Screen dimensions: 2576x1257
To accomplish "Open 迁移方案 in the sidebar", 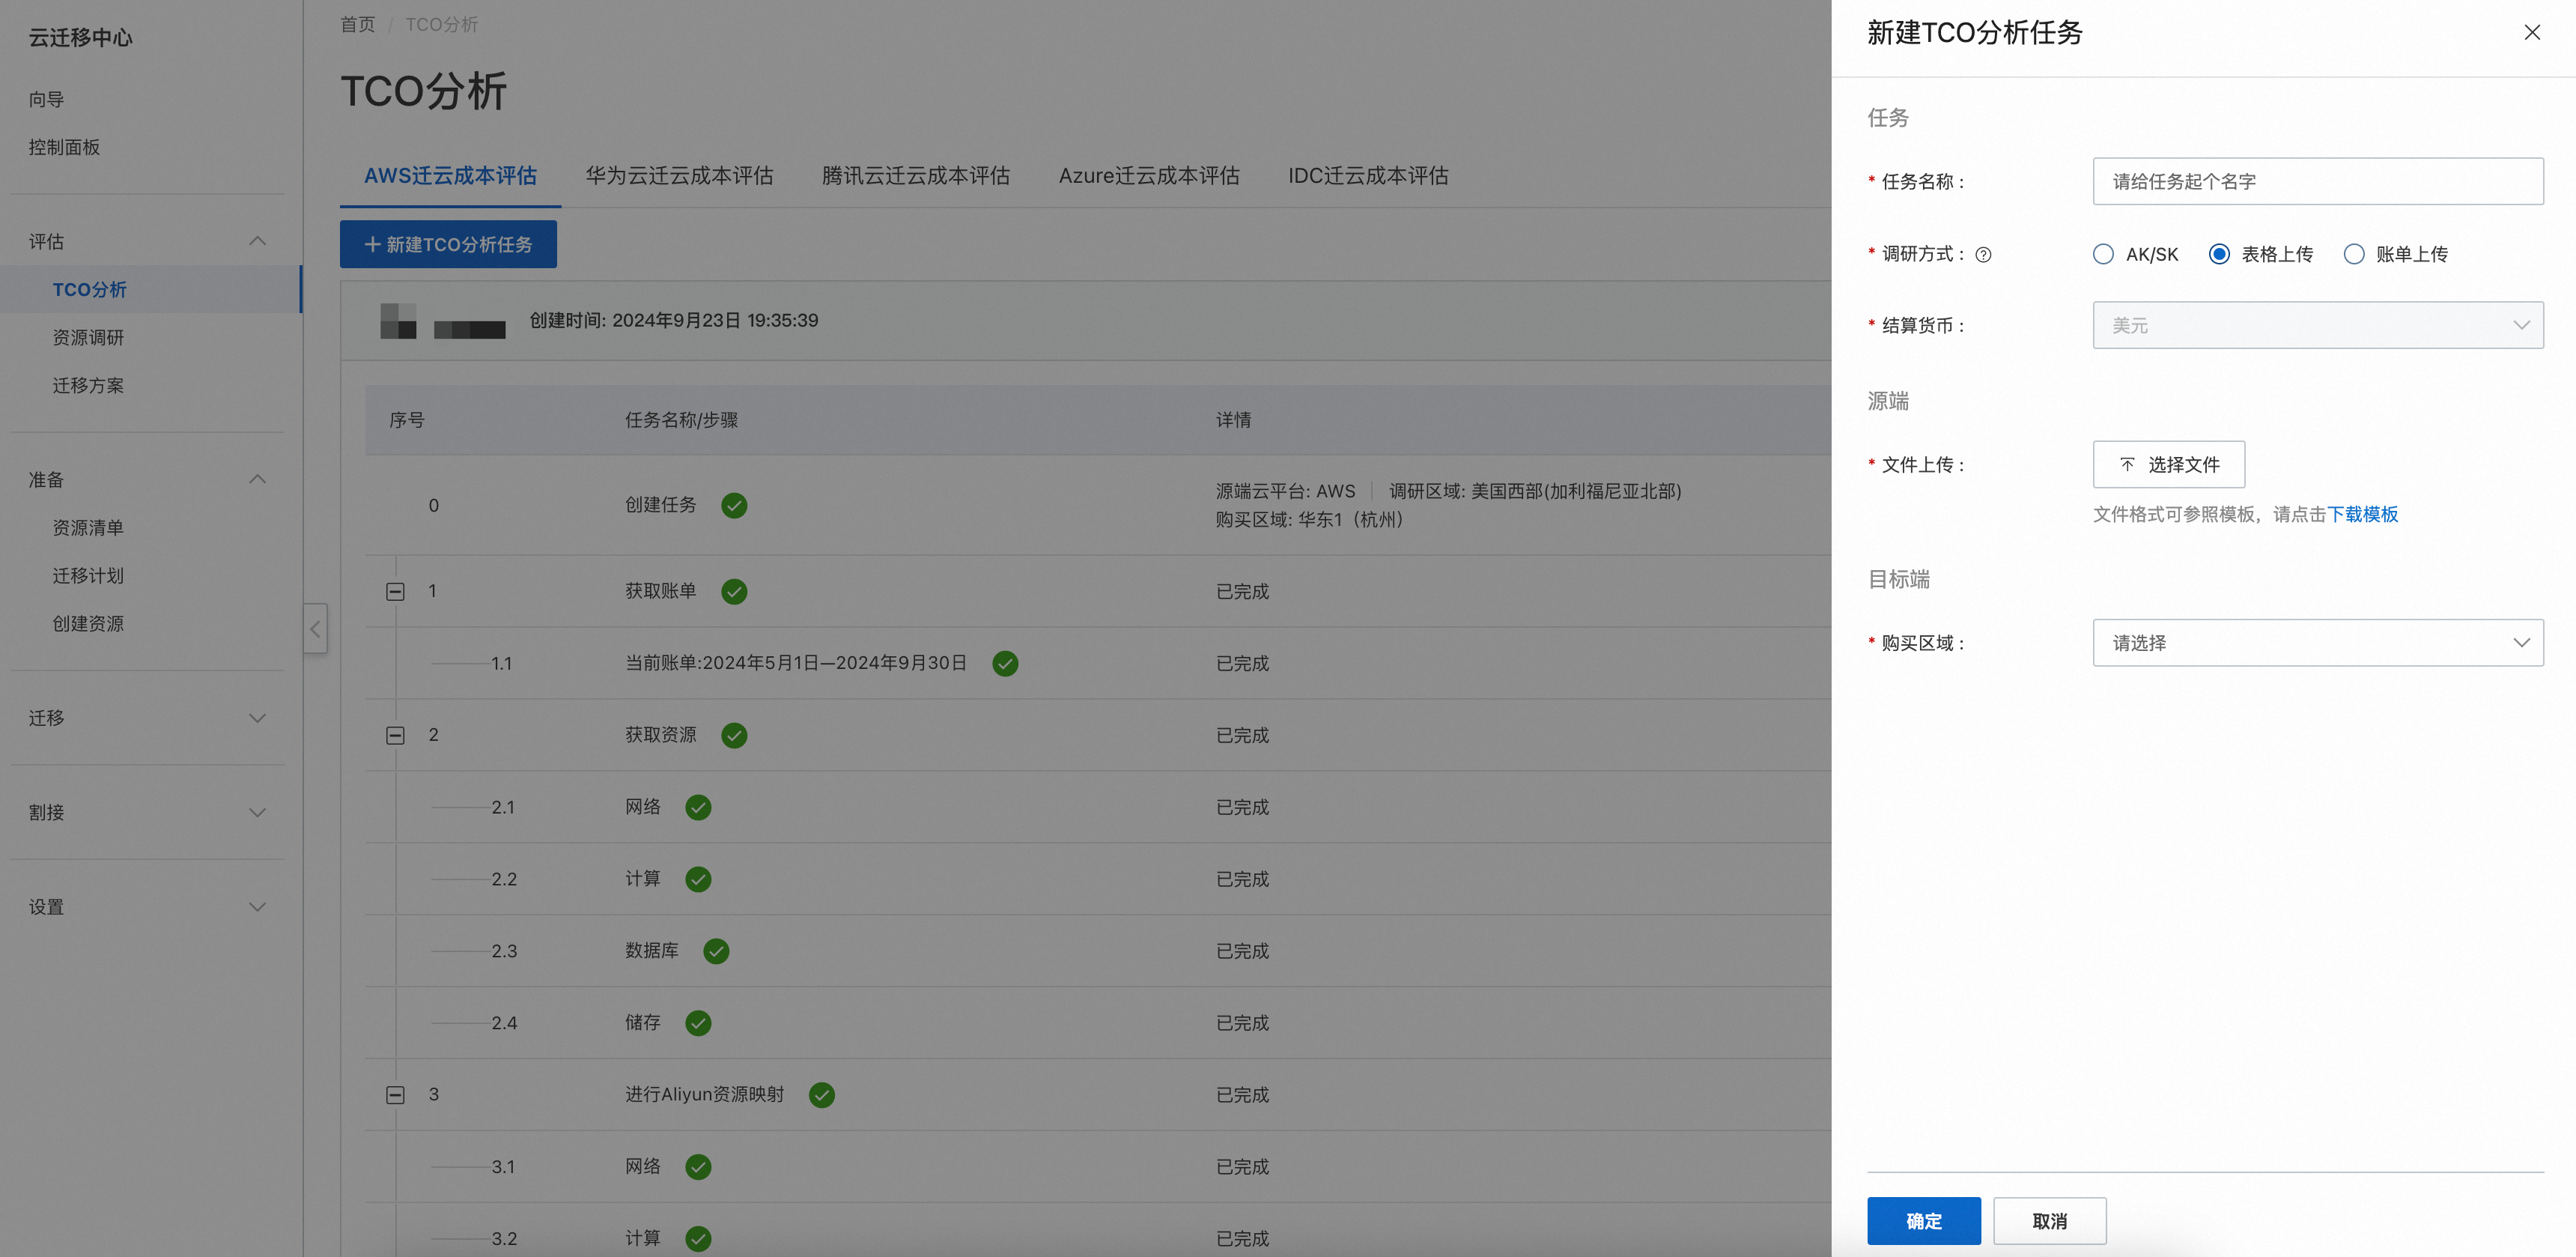I will pos(88,385).
